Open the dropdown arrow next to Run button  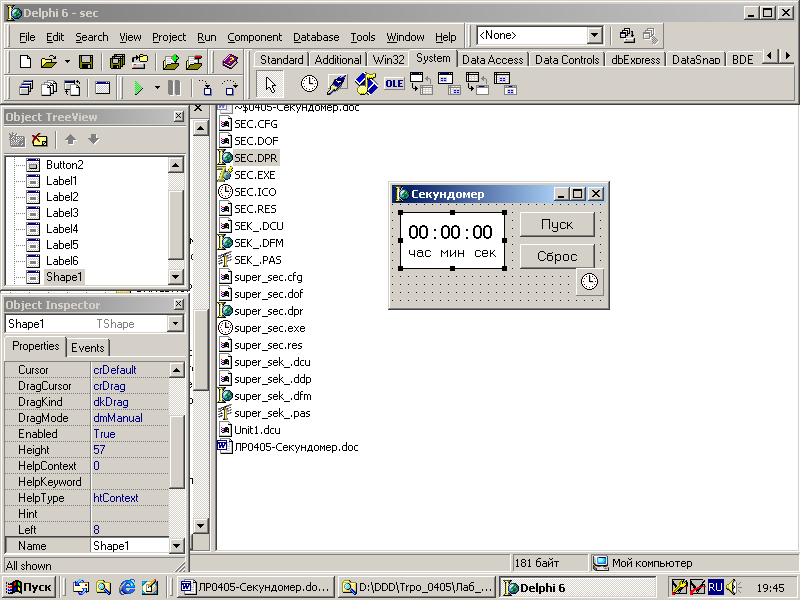(157, 88)
